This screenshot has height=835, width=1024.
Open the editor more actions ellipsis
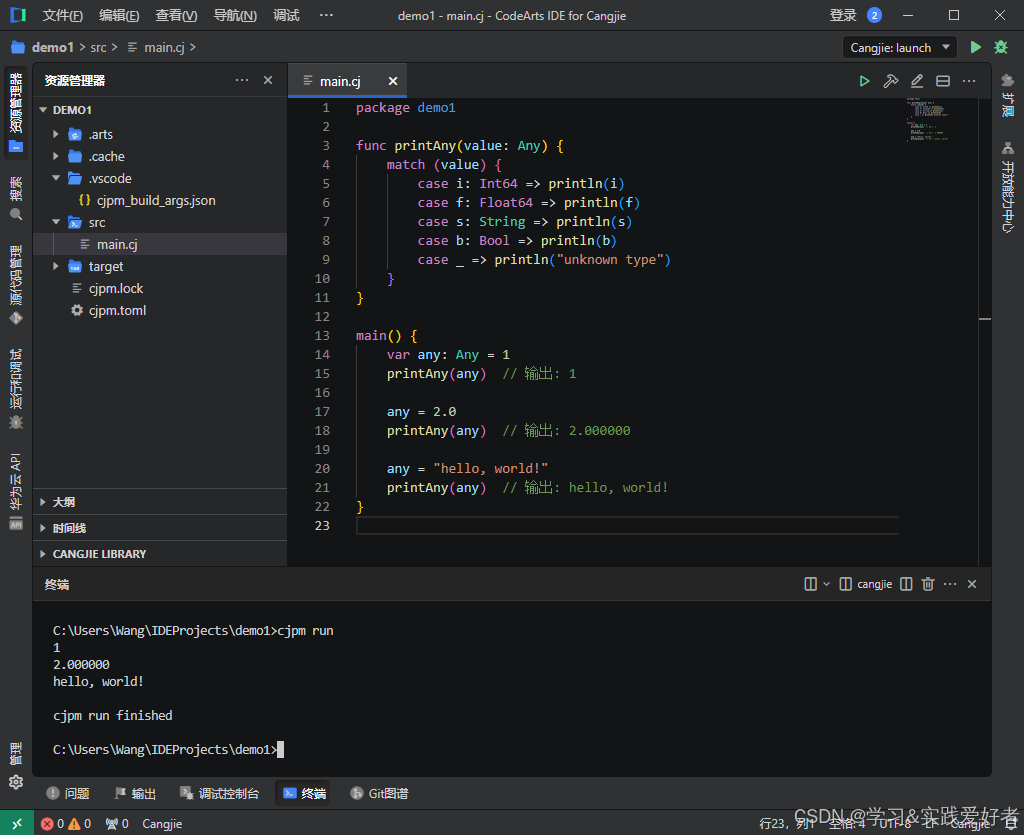pos(969,81)
